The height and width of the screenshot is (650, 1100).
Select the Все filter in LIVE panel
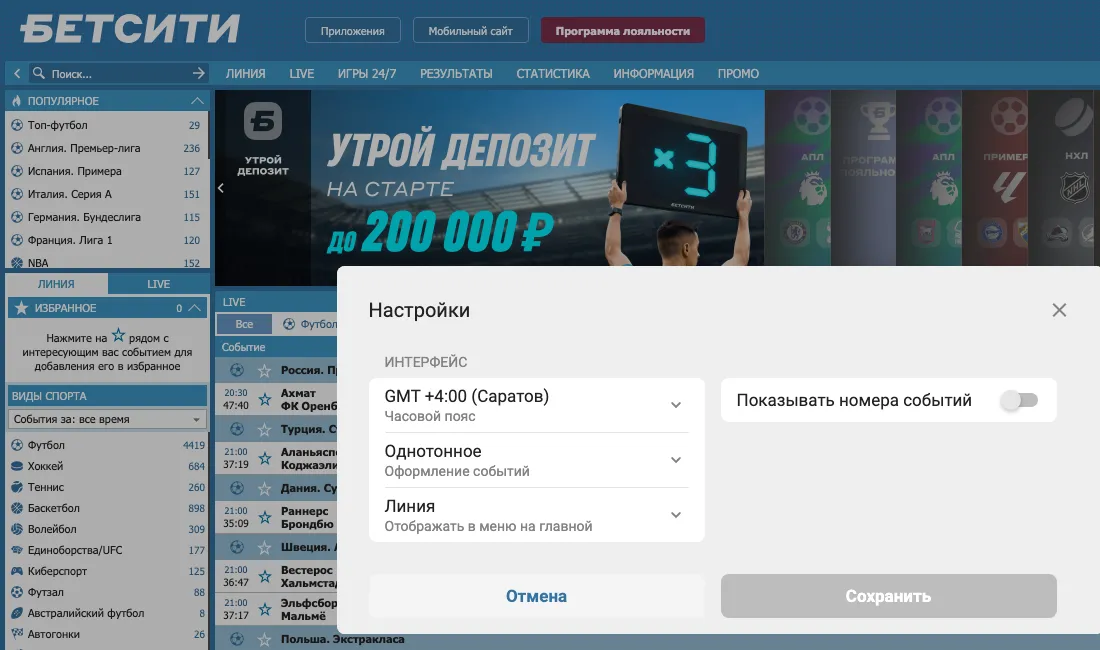click(244, 324)
